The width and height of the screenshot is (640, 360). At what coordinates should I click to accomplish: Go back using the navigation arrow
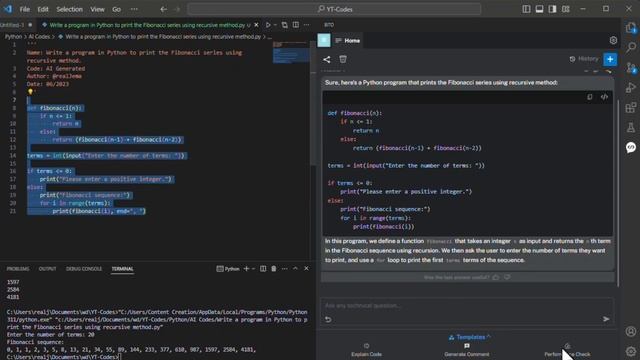(163, 9)
